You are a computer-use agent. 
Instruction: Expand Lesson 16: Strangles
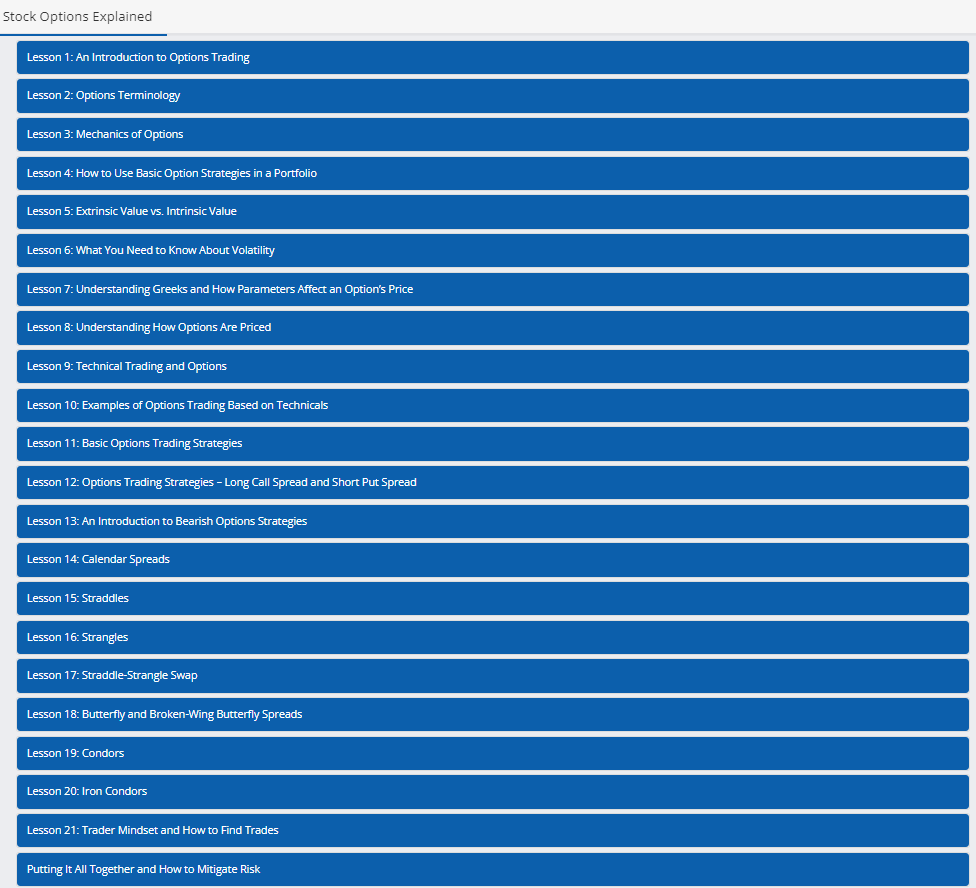pyautogui.click(x=492, y=637)
